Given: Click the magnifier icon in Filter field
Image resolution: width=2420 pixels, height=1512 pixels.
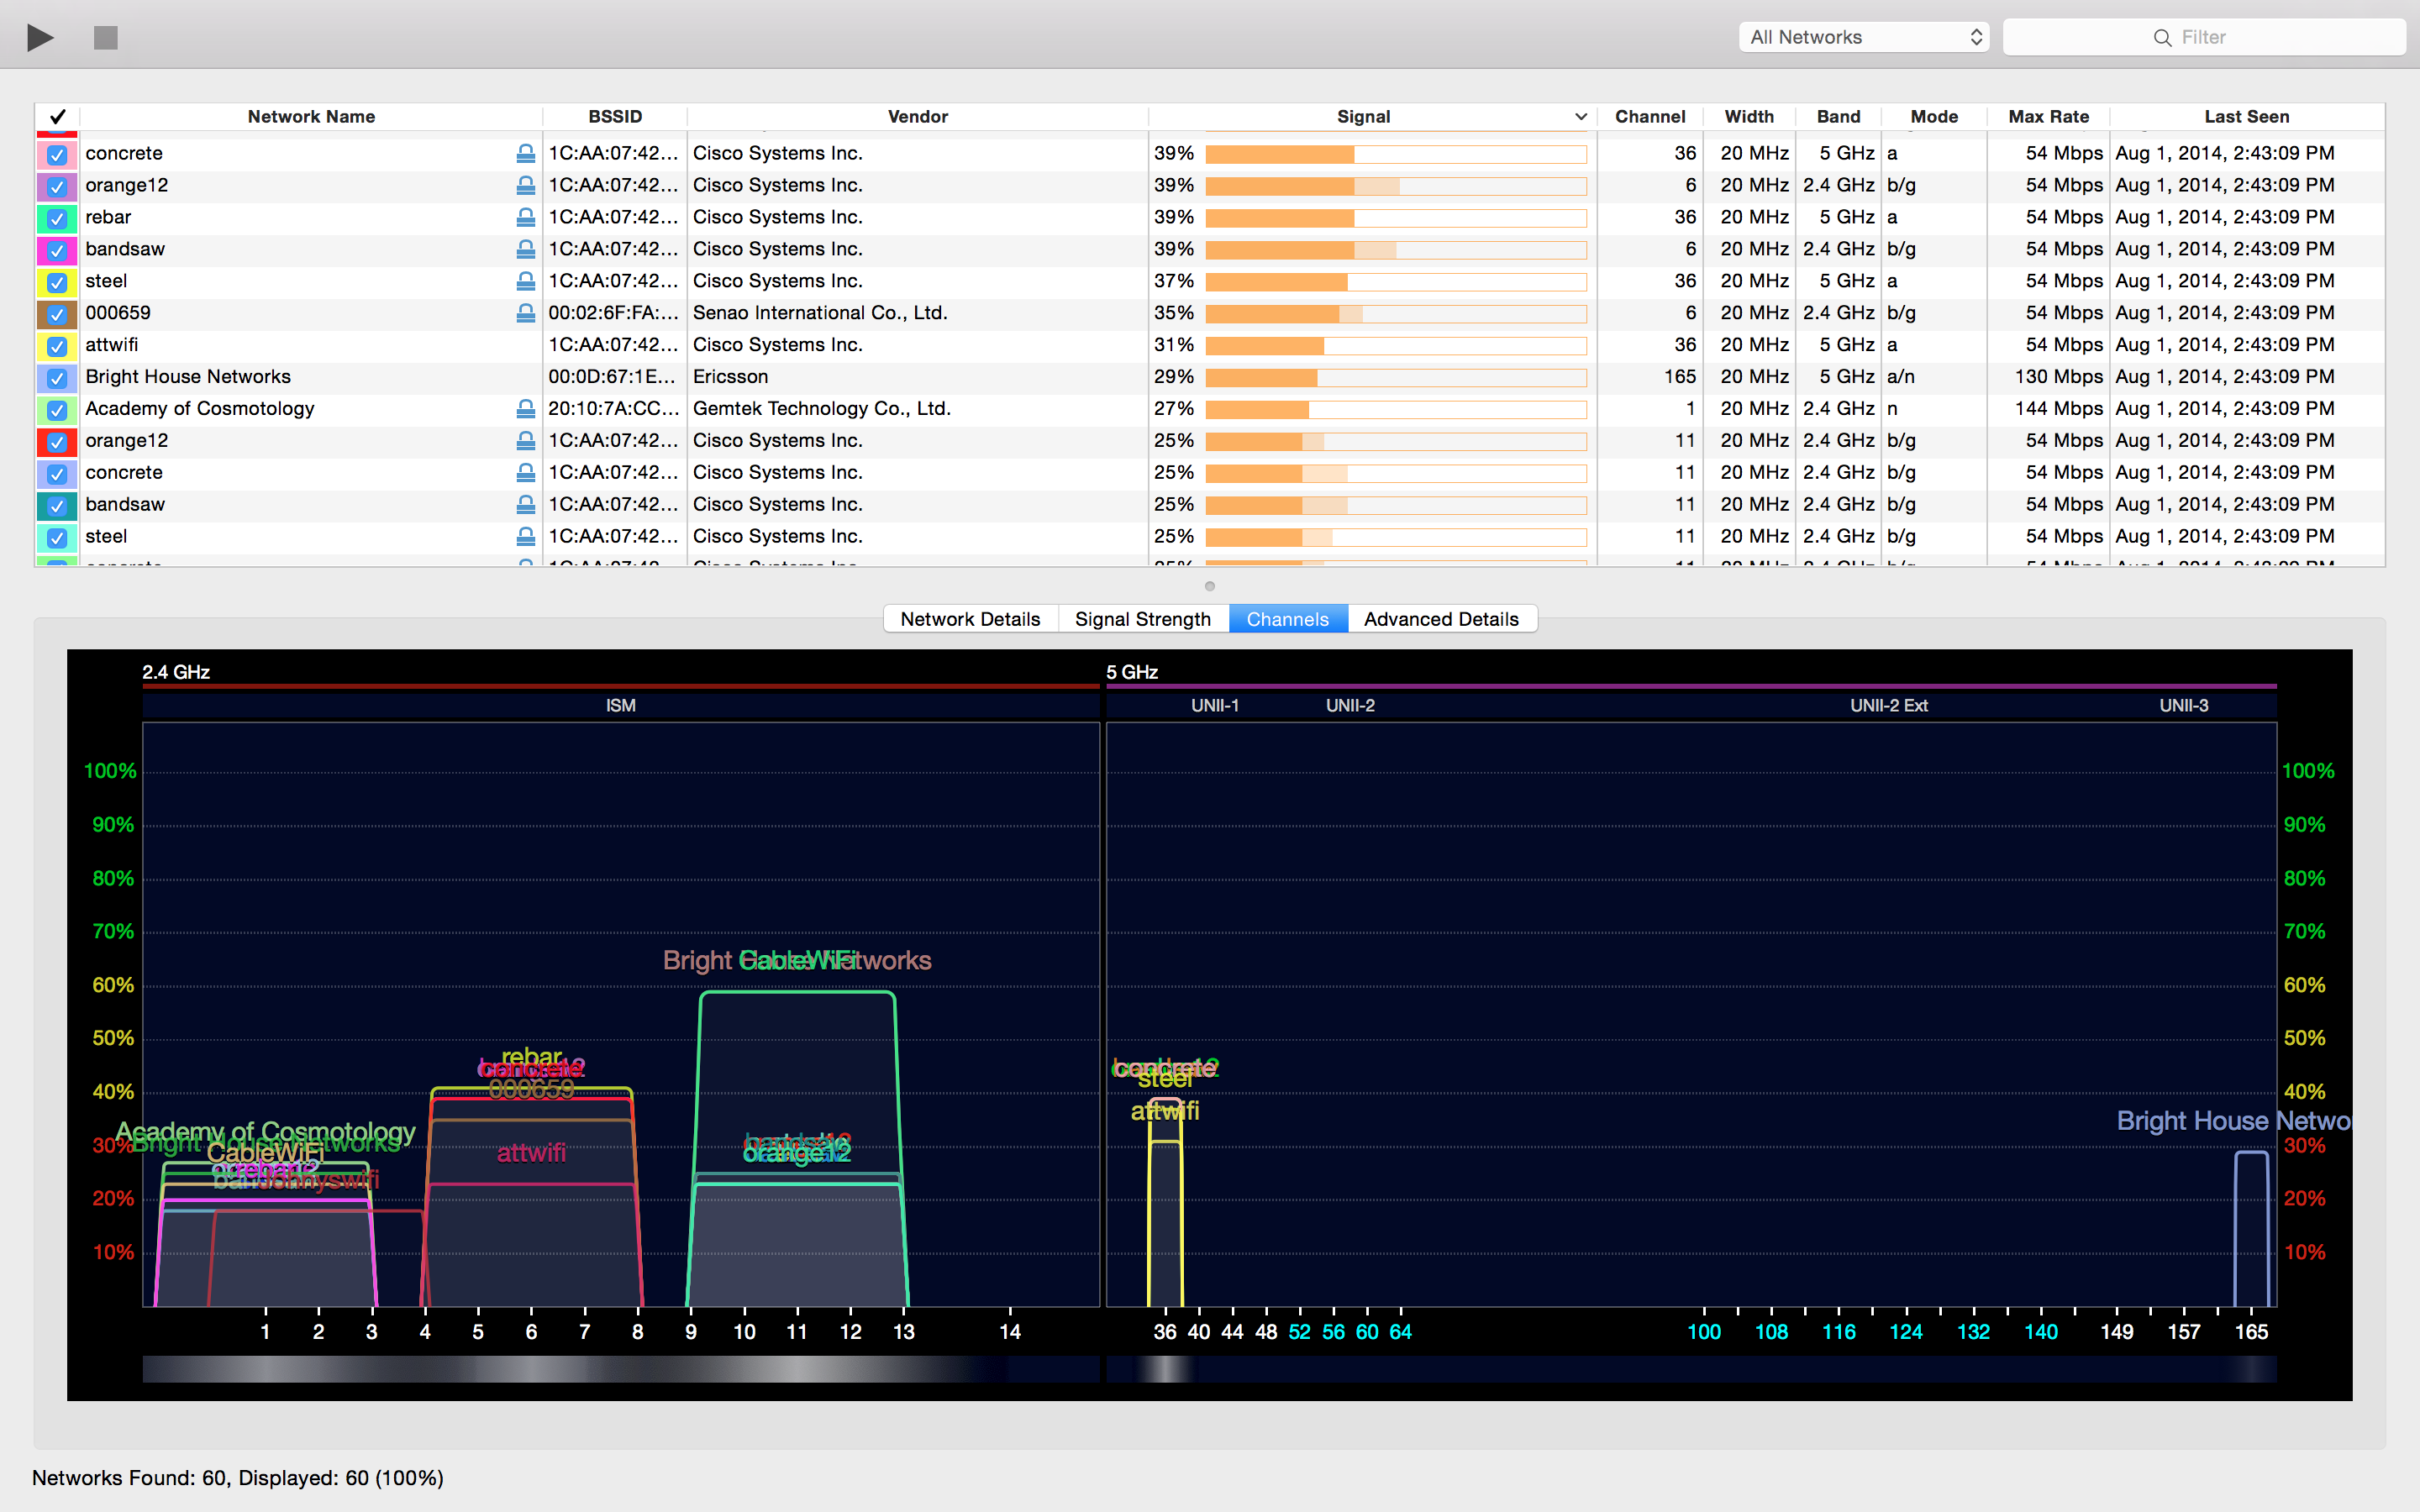Looking at the screenshot, I should 2162,38.
